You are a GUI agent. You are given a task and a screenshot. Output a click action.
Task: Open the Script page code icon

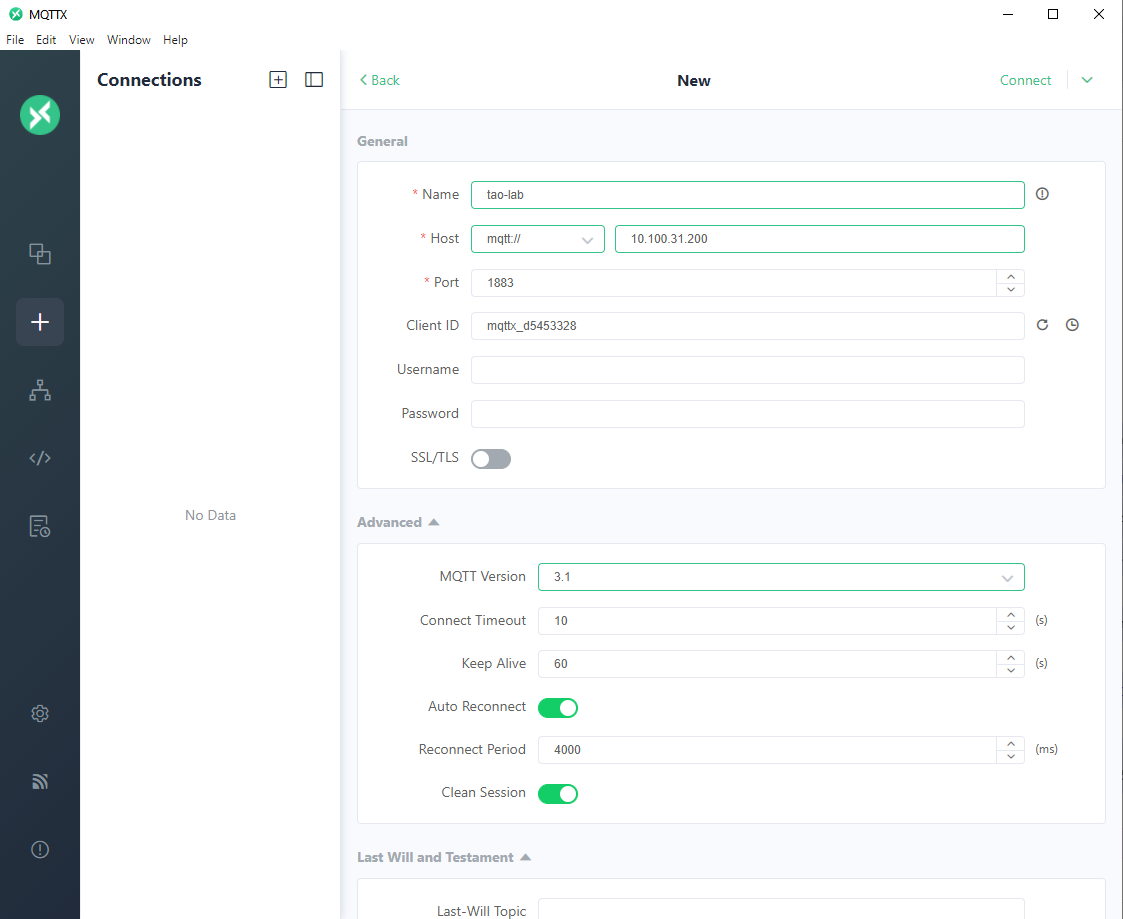(40, 458)
